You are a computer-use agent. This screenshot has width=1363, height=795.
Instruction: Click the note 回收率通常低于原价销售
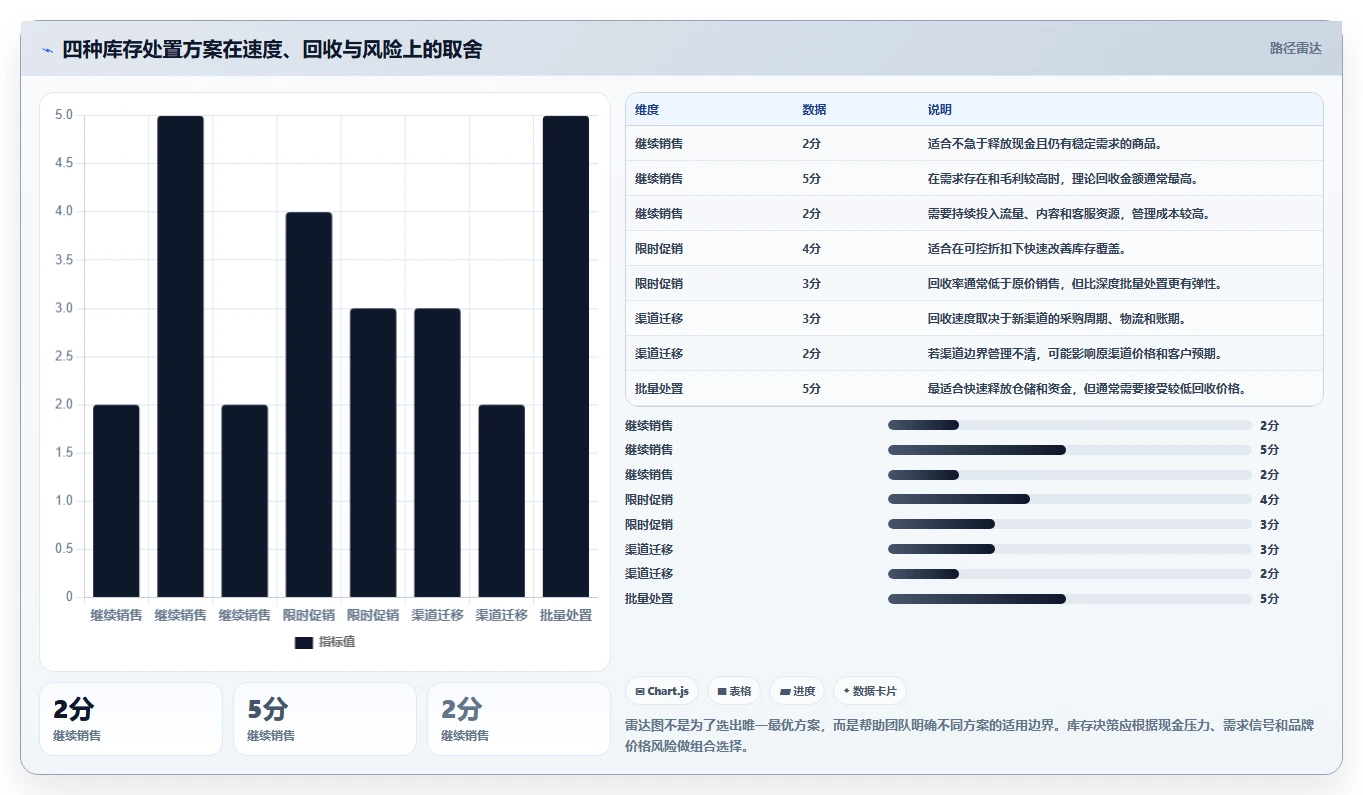click(x=994, y=283)
